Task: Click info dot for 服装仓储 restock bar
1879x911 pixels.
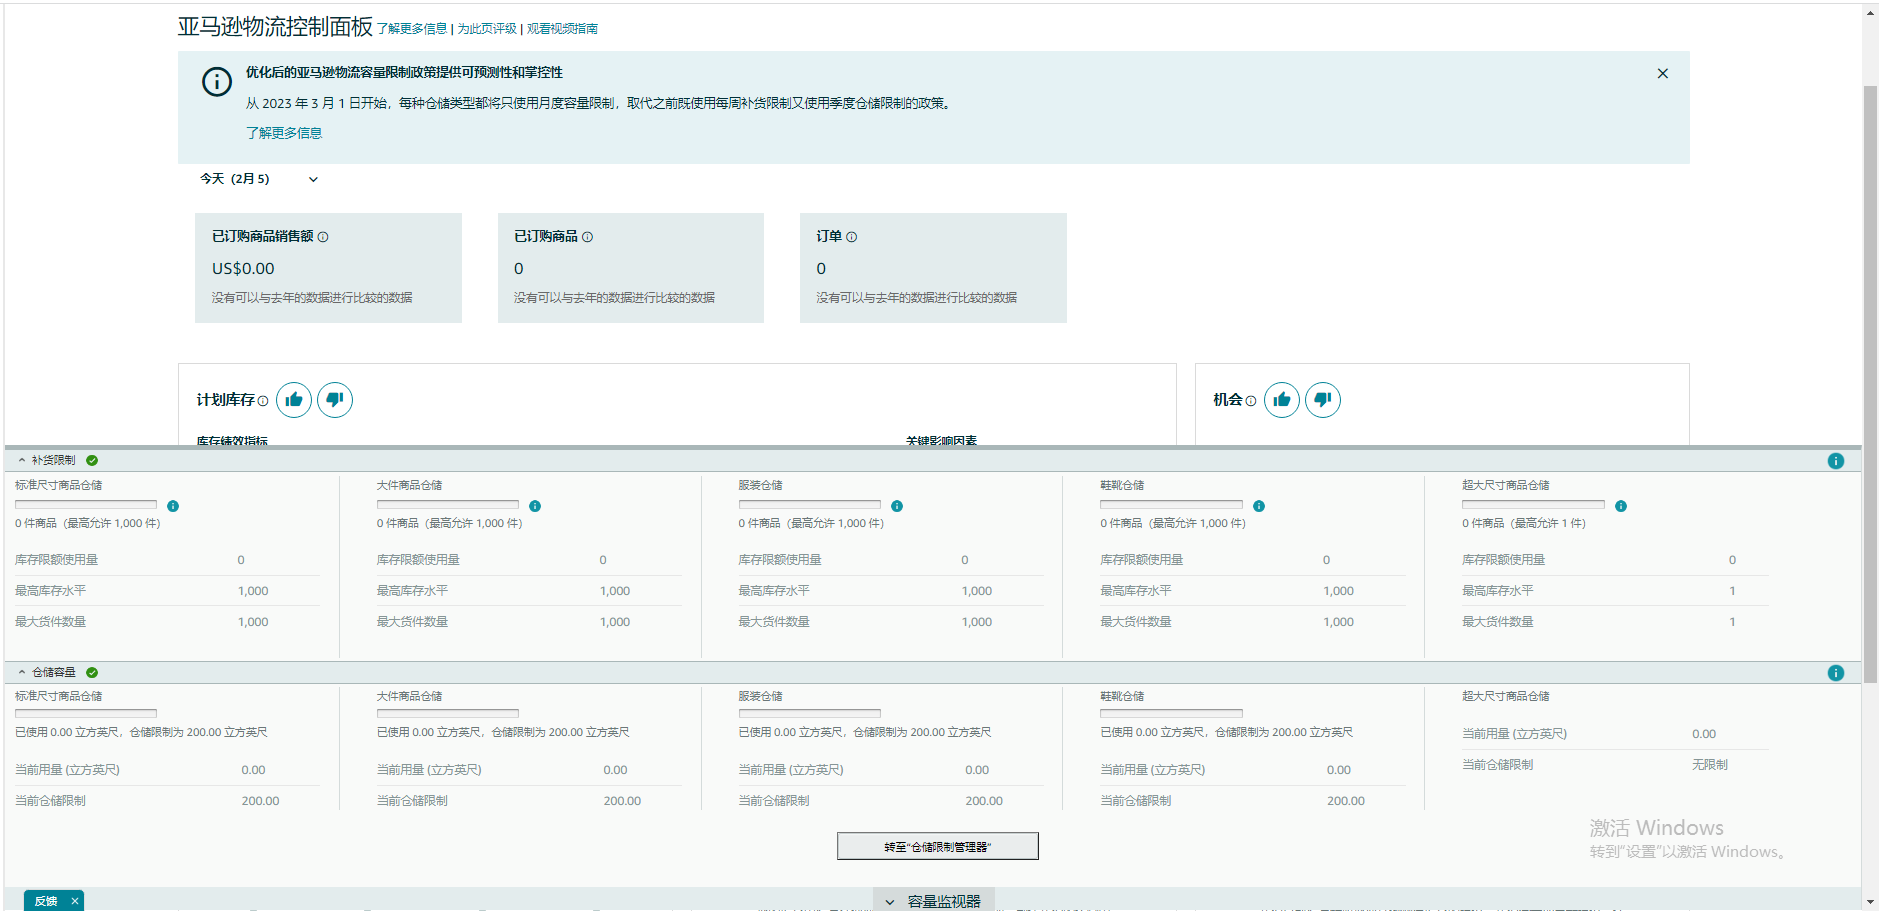Action: click(x=897, y=506)
